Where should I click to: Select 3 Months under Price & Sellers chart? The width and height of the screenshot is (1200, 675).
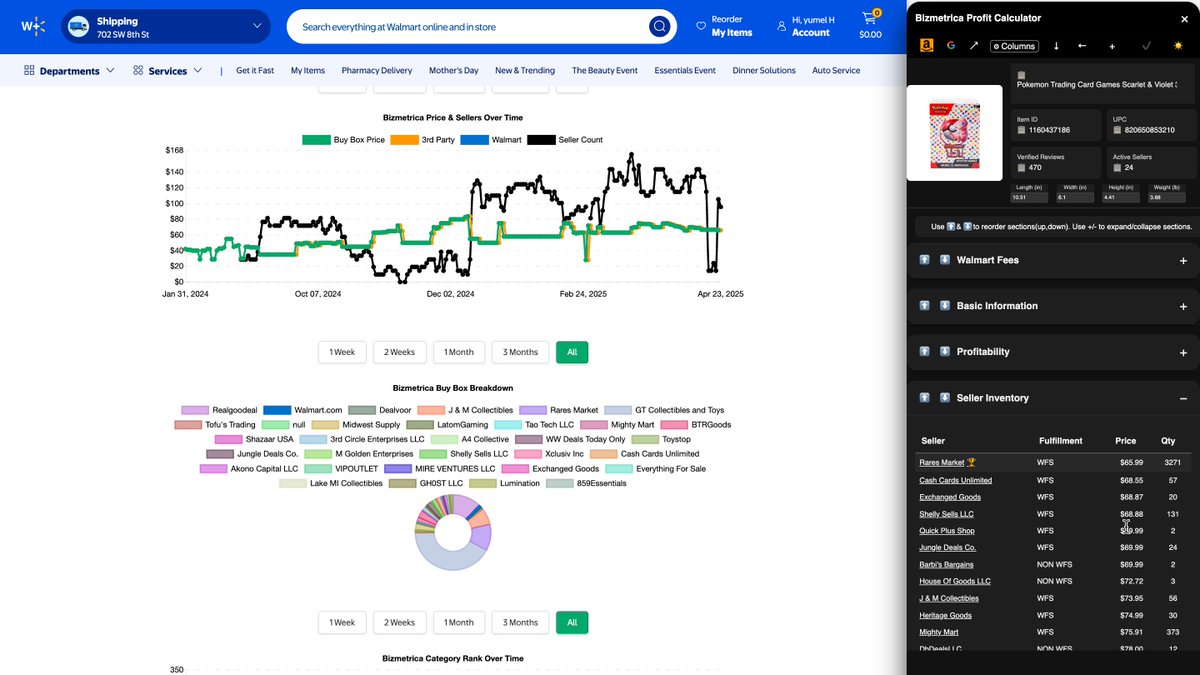520,352
